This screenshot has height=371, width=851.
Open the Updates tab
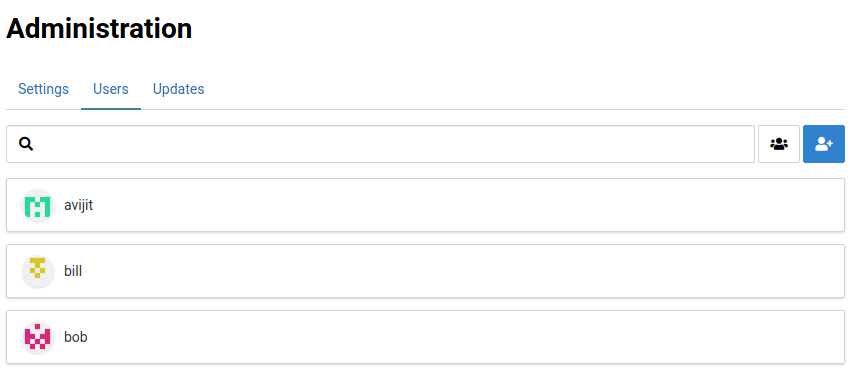[179, 89]
